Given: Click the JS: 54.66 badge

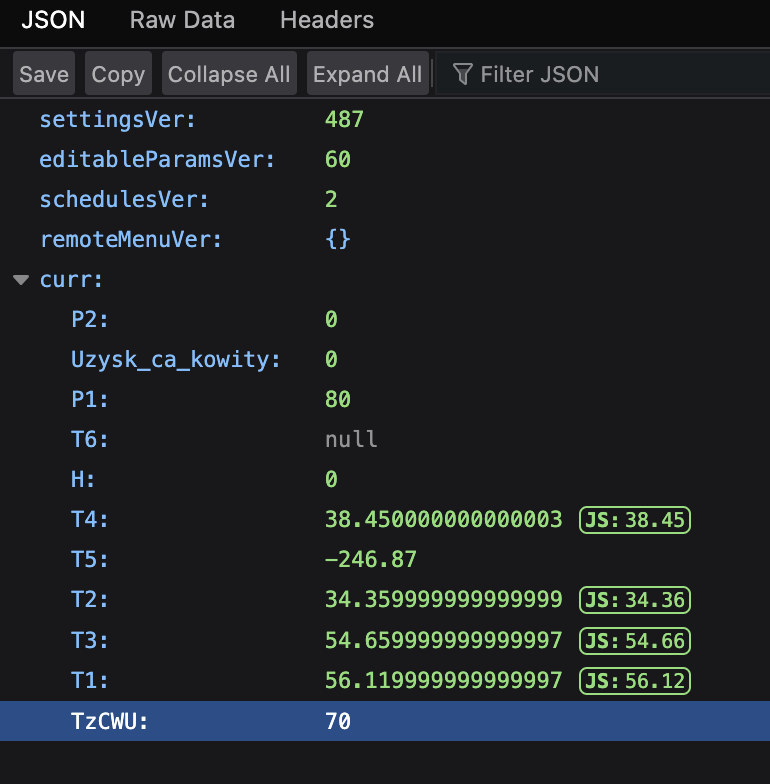Looking at the screenshot, I should pyautogui.click(x=635, y=641).
